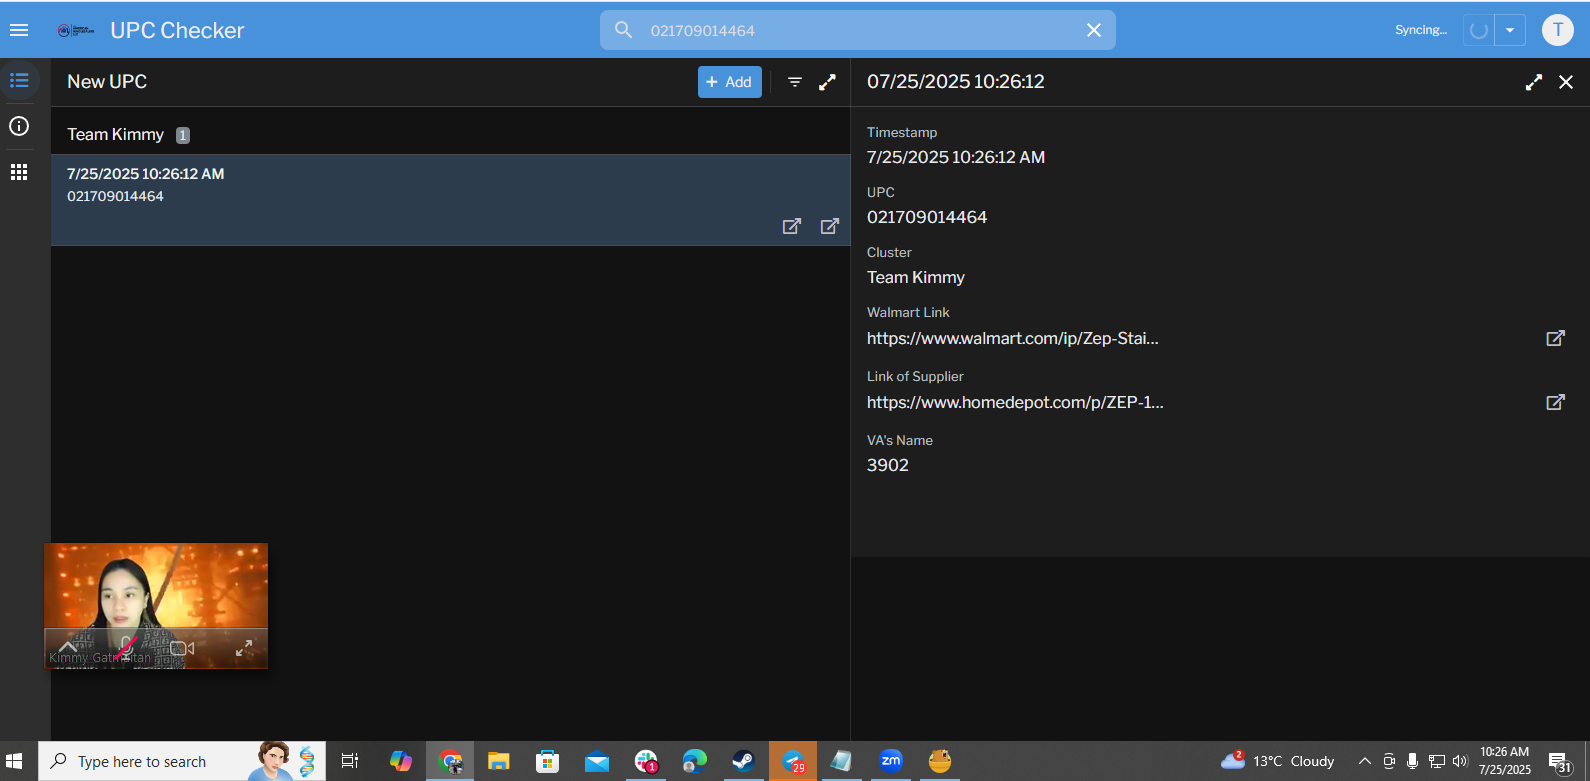Select the list view sidebar icon
The width and height of the screenshot is (1590, 781).
tap(19, 80)
